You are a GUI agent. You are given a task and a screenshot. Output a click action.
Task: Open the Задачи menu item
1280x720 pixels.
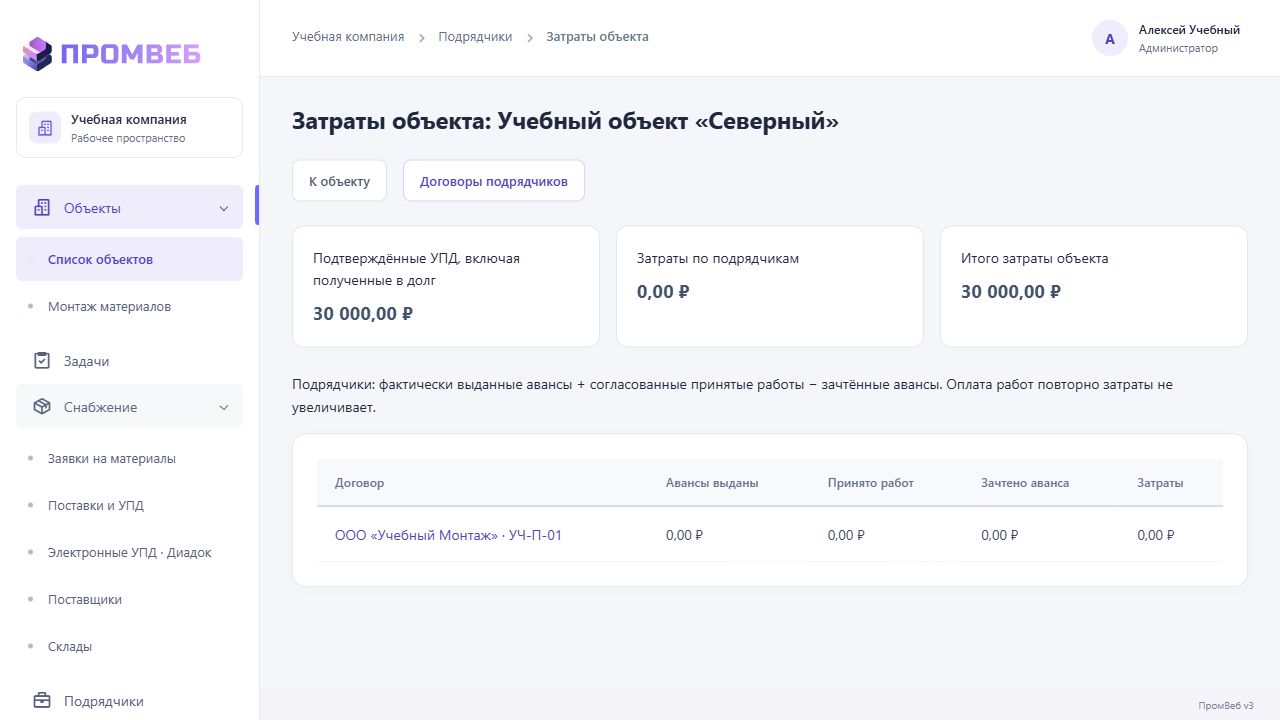tap(129, 361)
